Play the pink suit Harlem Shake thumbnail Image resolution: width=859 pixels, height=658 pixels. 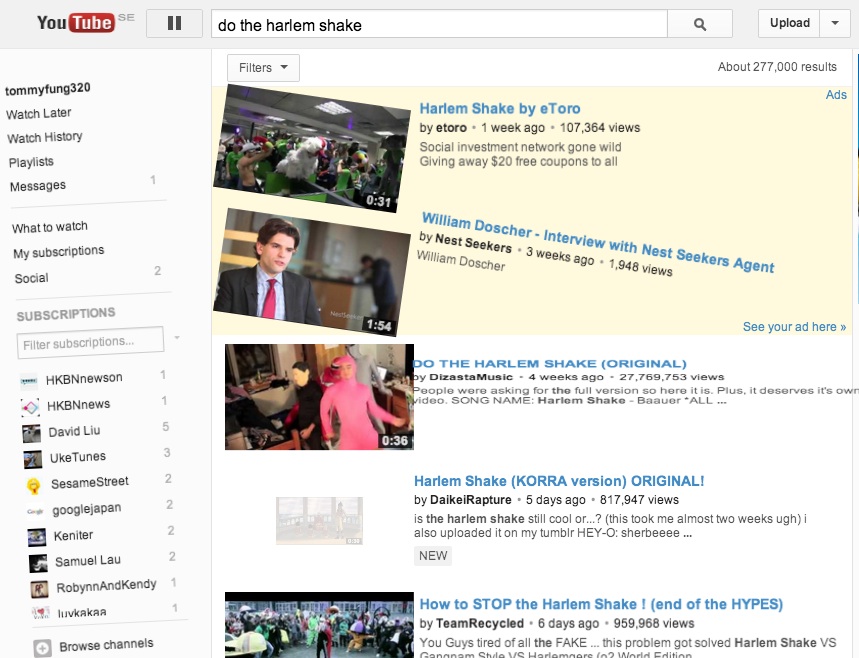[318, 397]
